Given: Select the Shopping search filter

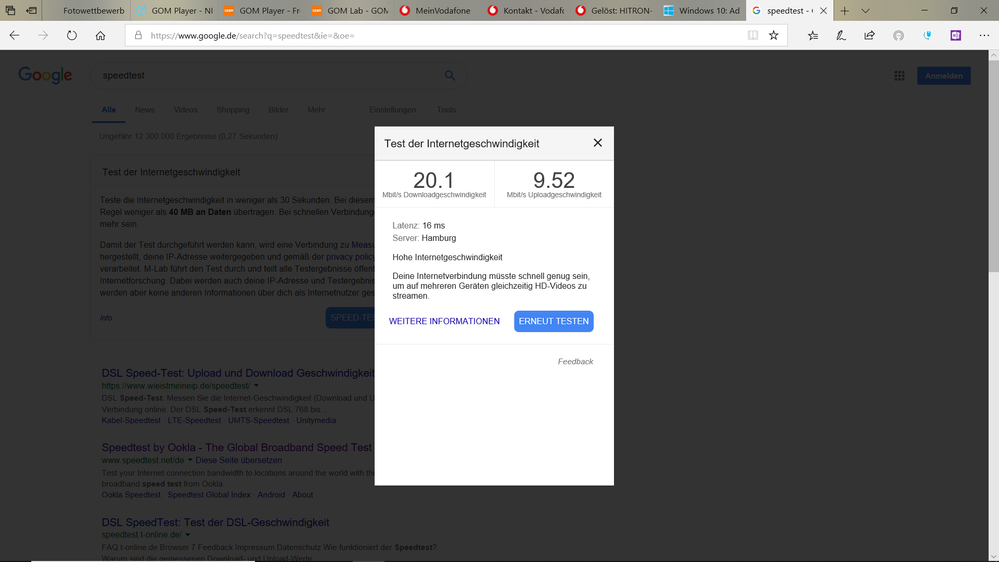Looking at the screenshot, I should pyautogui.click(x=233, y=110).
